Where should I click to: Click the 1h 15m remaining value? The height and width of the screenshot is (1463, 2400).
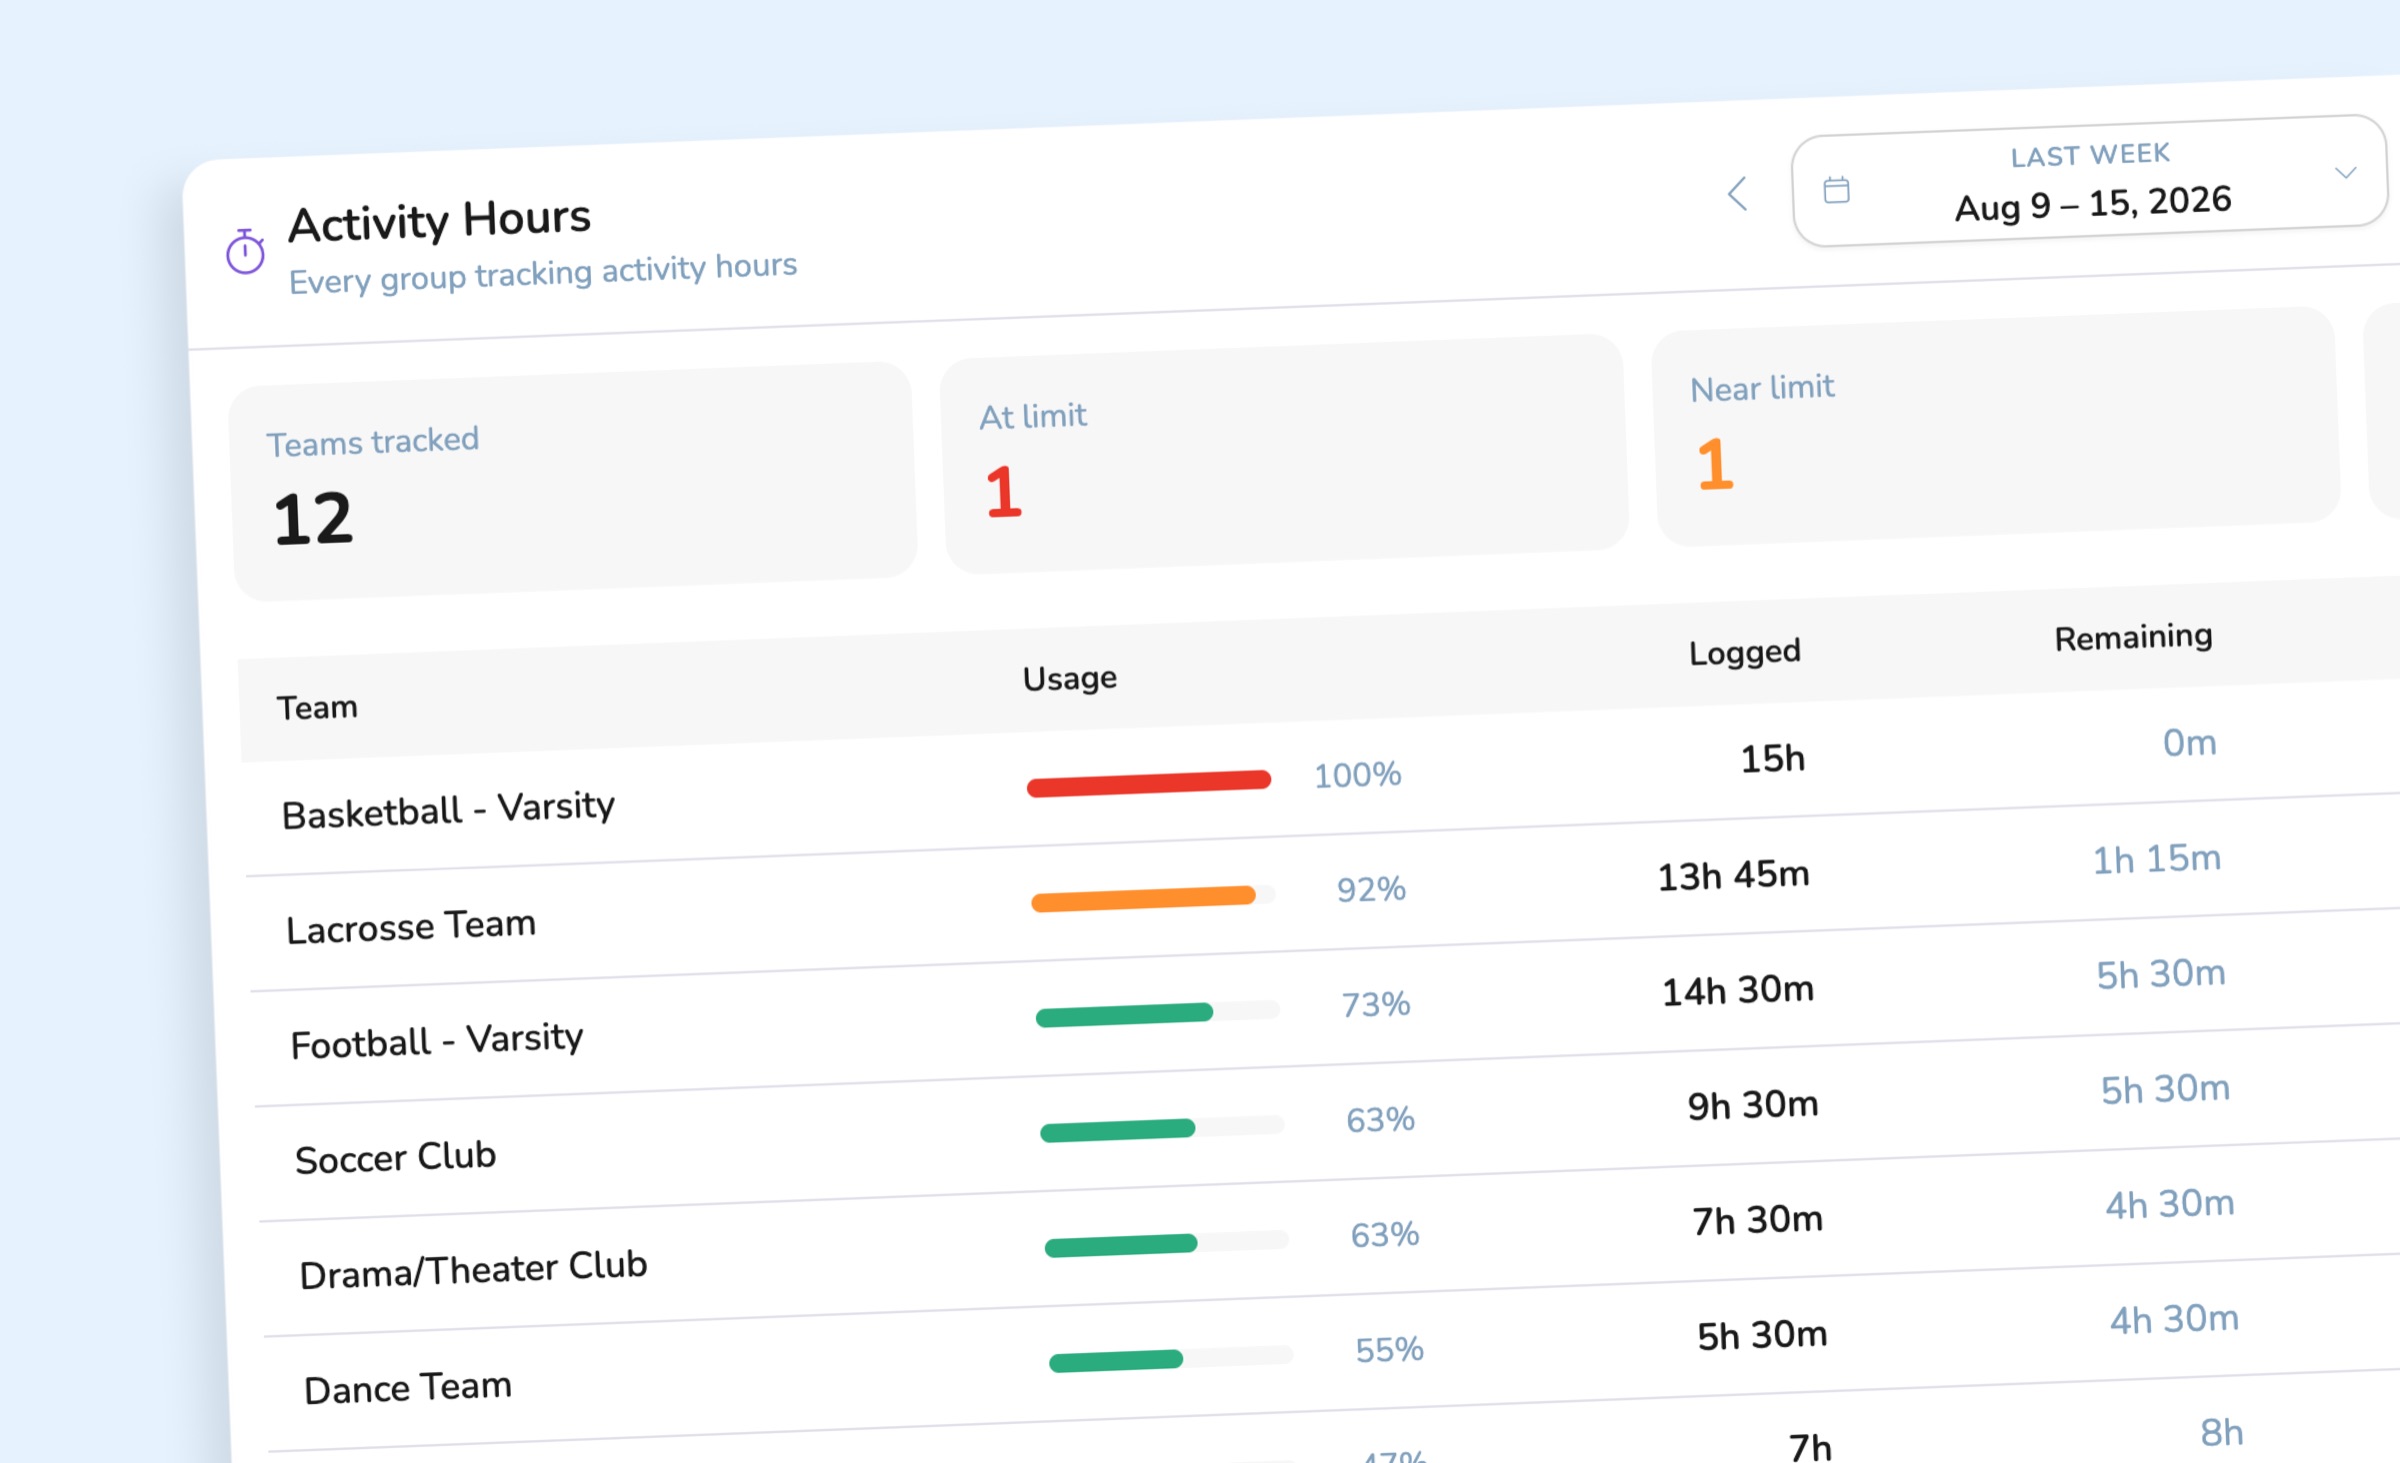coord(2157,859)
